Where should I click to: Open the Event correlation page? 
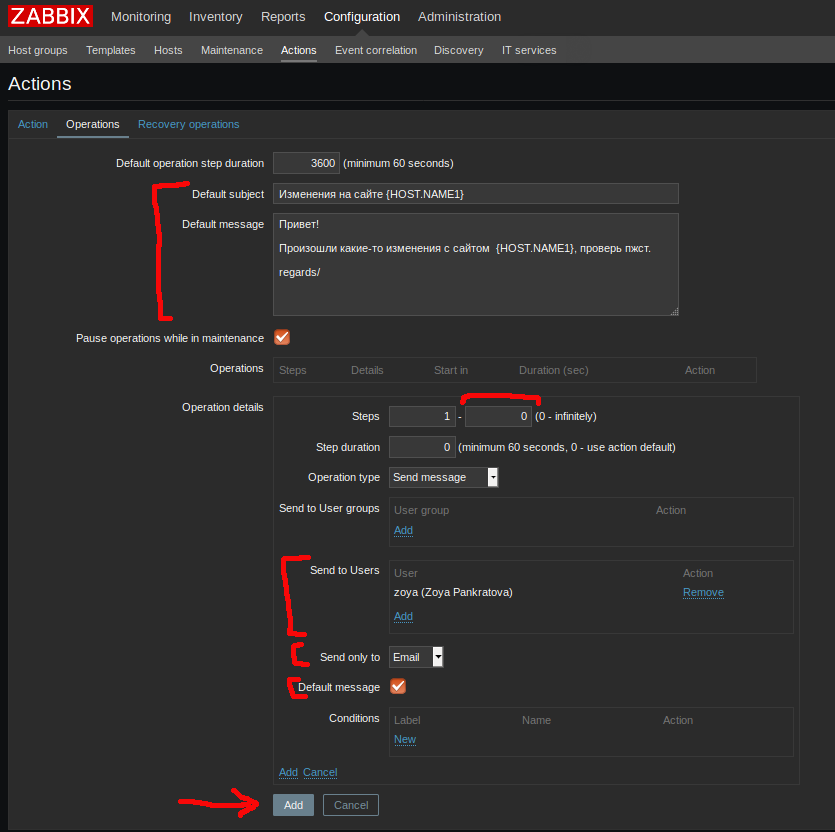click(x=375, y=50)
